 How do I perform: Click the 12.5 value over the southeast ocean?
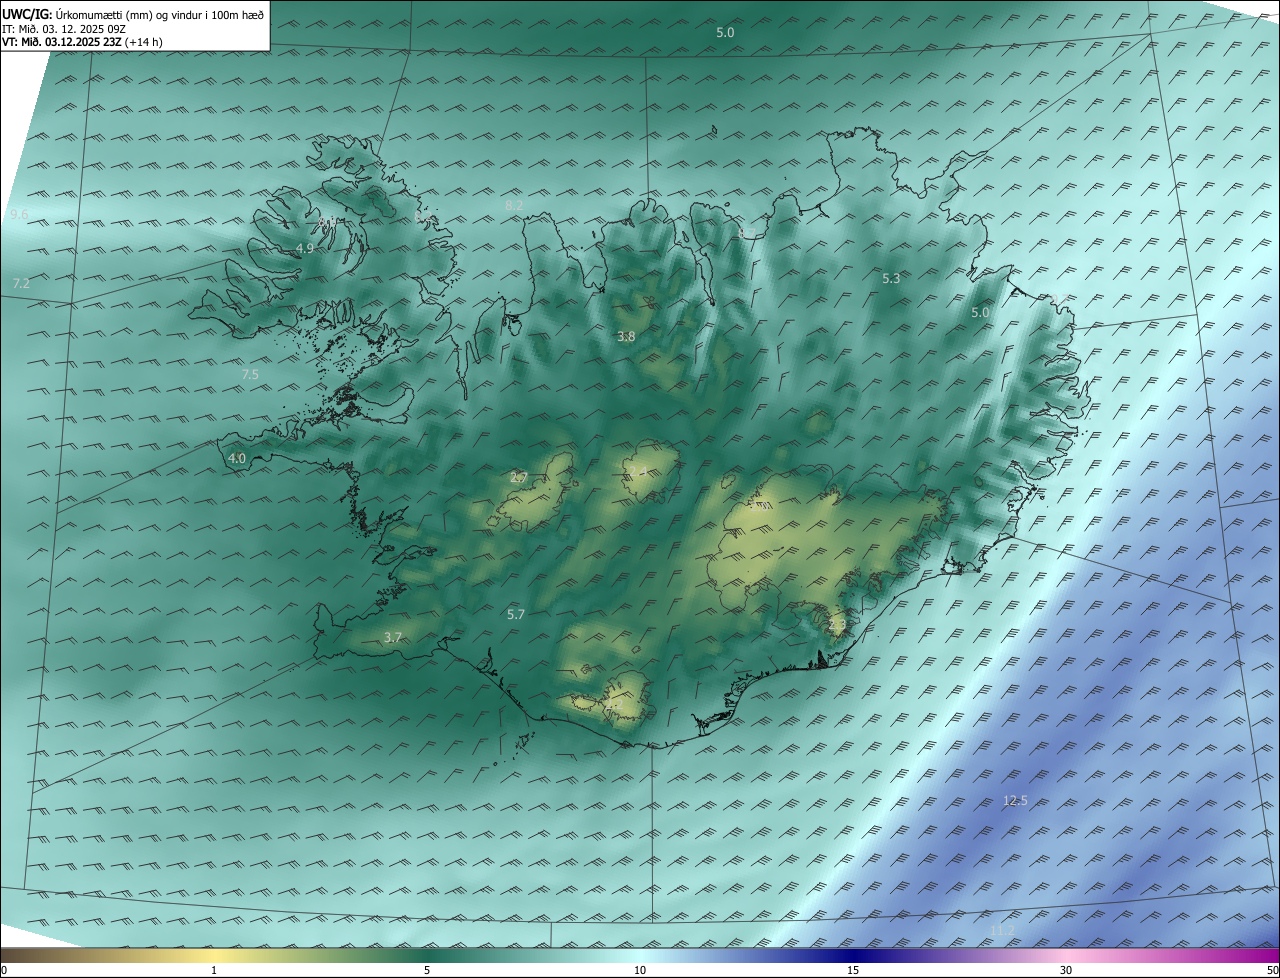coord(1015,800)
